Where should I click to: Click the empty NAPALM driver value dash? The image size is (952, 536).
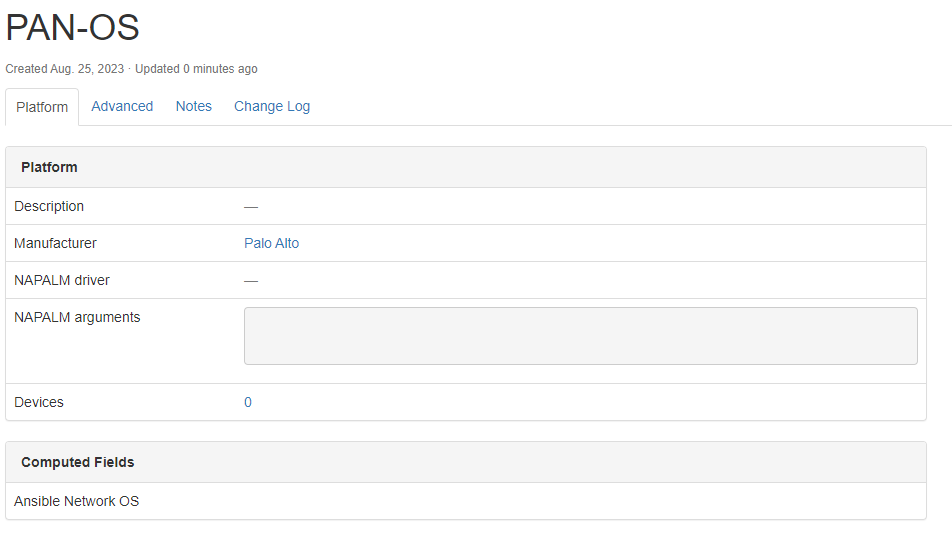pyautogui.click(x=251, y=280)
